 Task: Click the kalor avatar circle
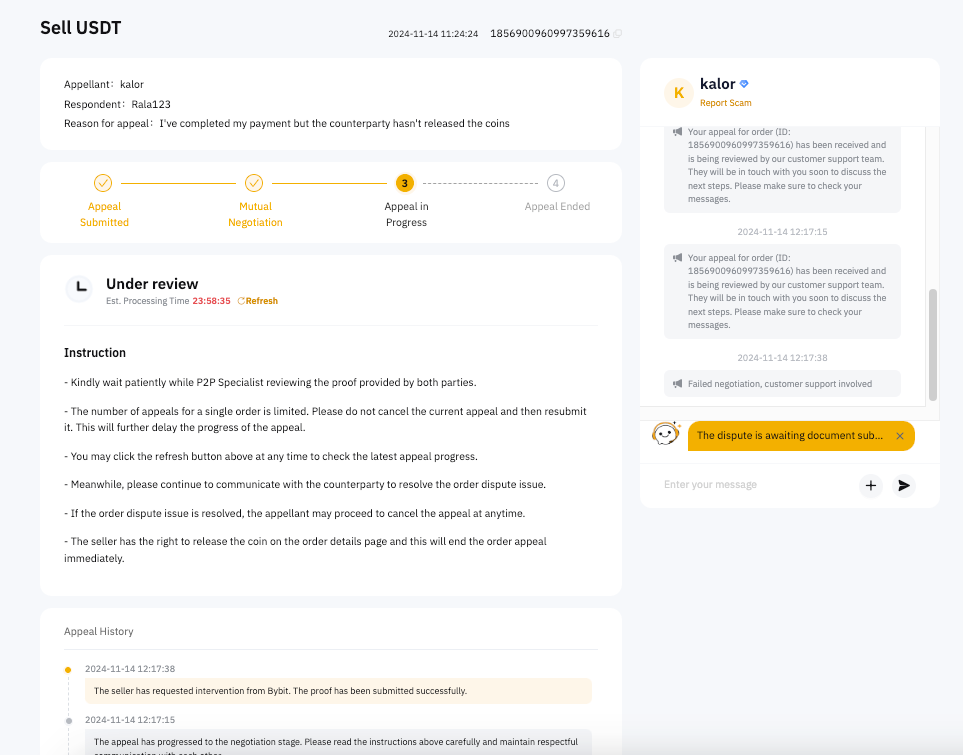(679, 93)
